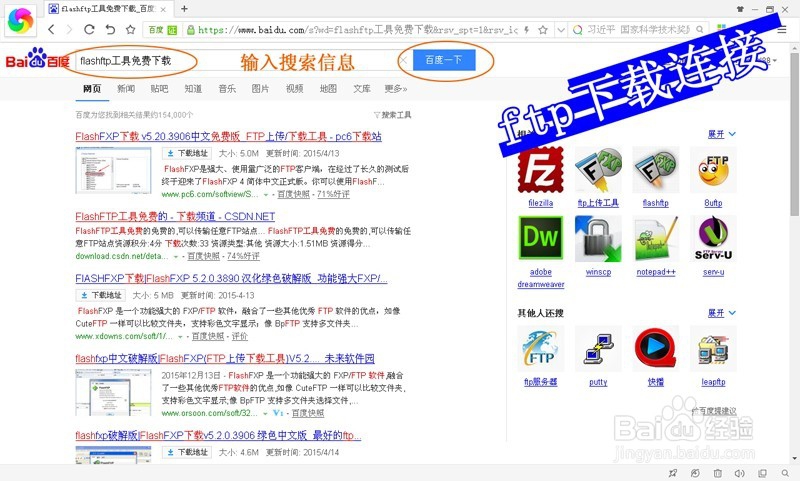Image resolution: width=800 pixels, height=481 pixels.
Task: Click the 百度一下 search button
Action: coord(444,60)
